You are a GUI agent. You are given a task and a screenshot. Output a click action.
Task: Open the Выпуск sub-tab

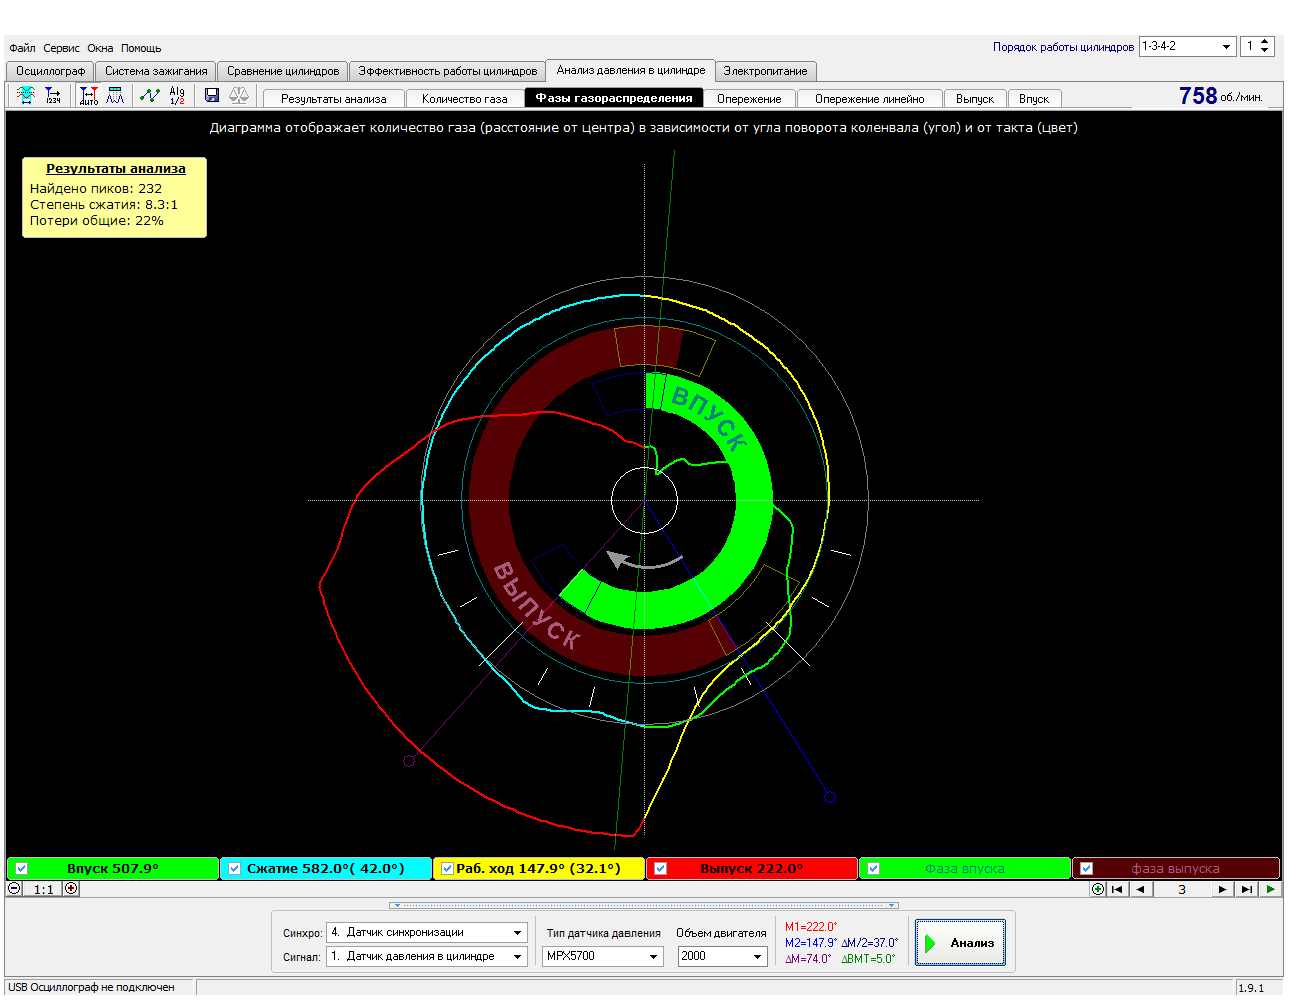(975, 99)
